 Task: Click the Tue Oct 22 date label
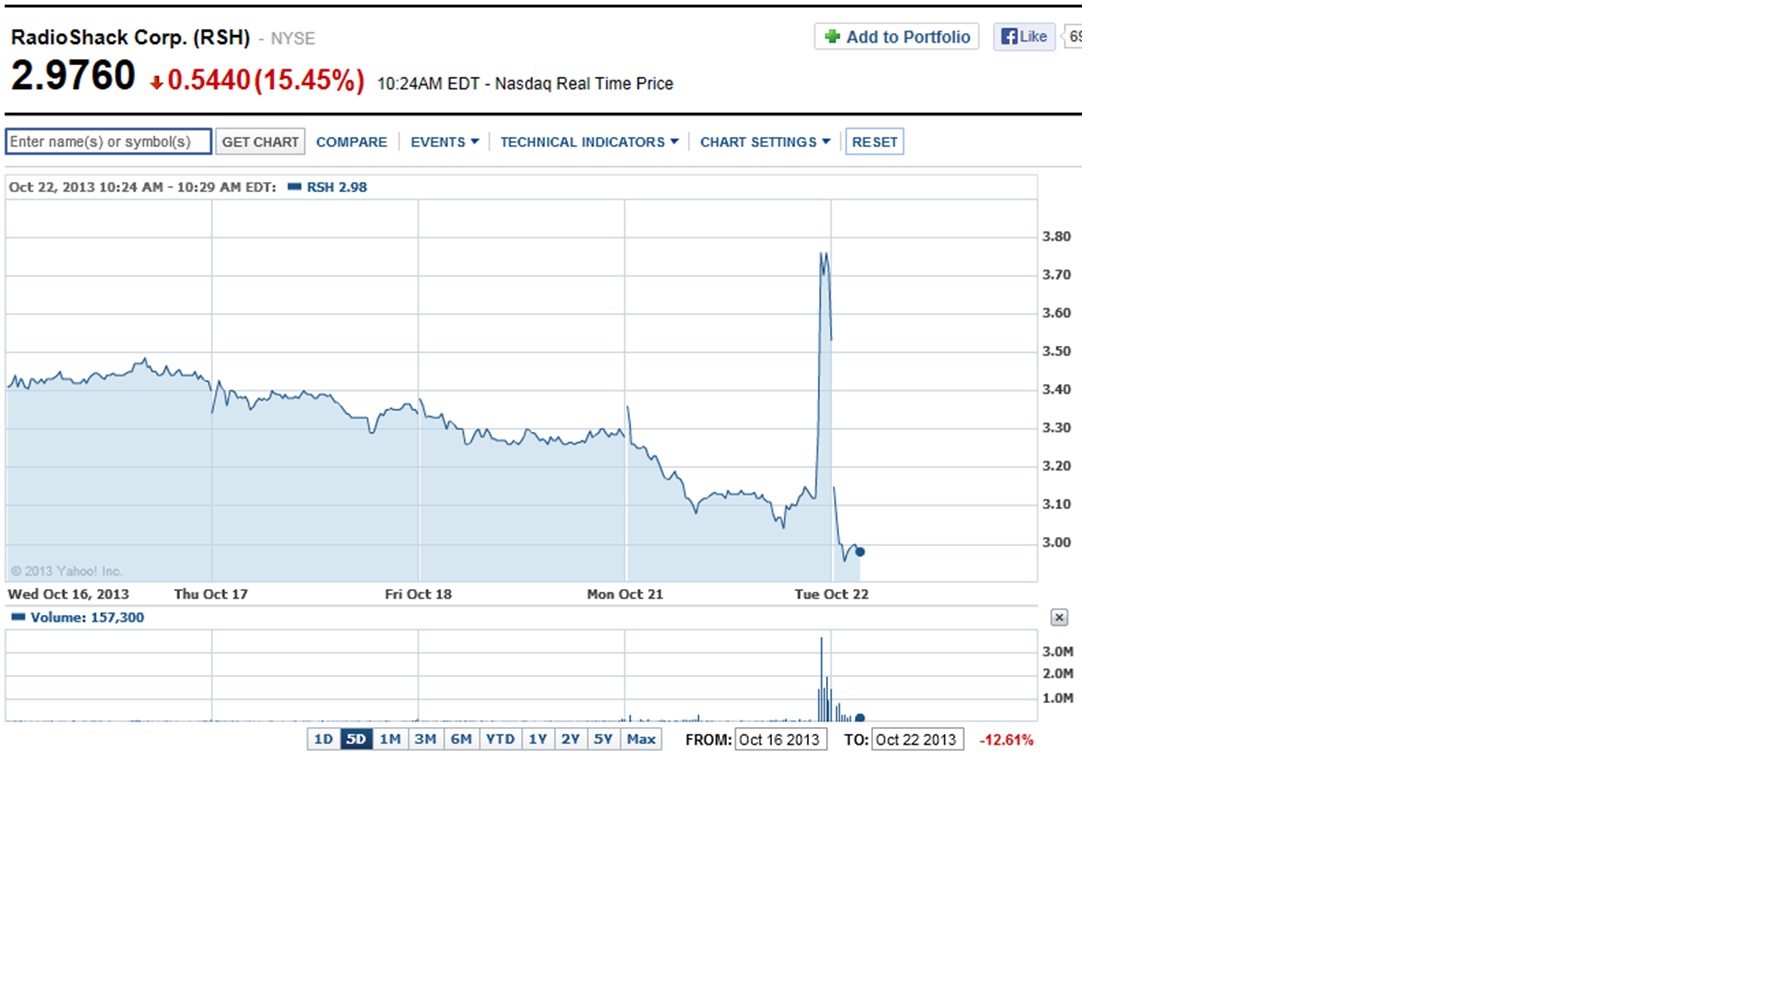pos(832,594)
